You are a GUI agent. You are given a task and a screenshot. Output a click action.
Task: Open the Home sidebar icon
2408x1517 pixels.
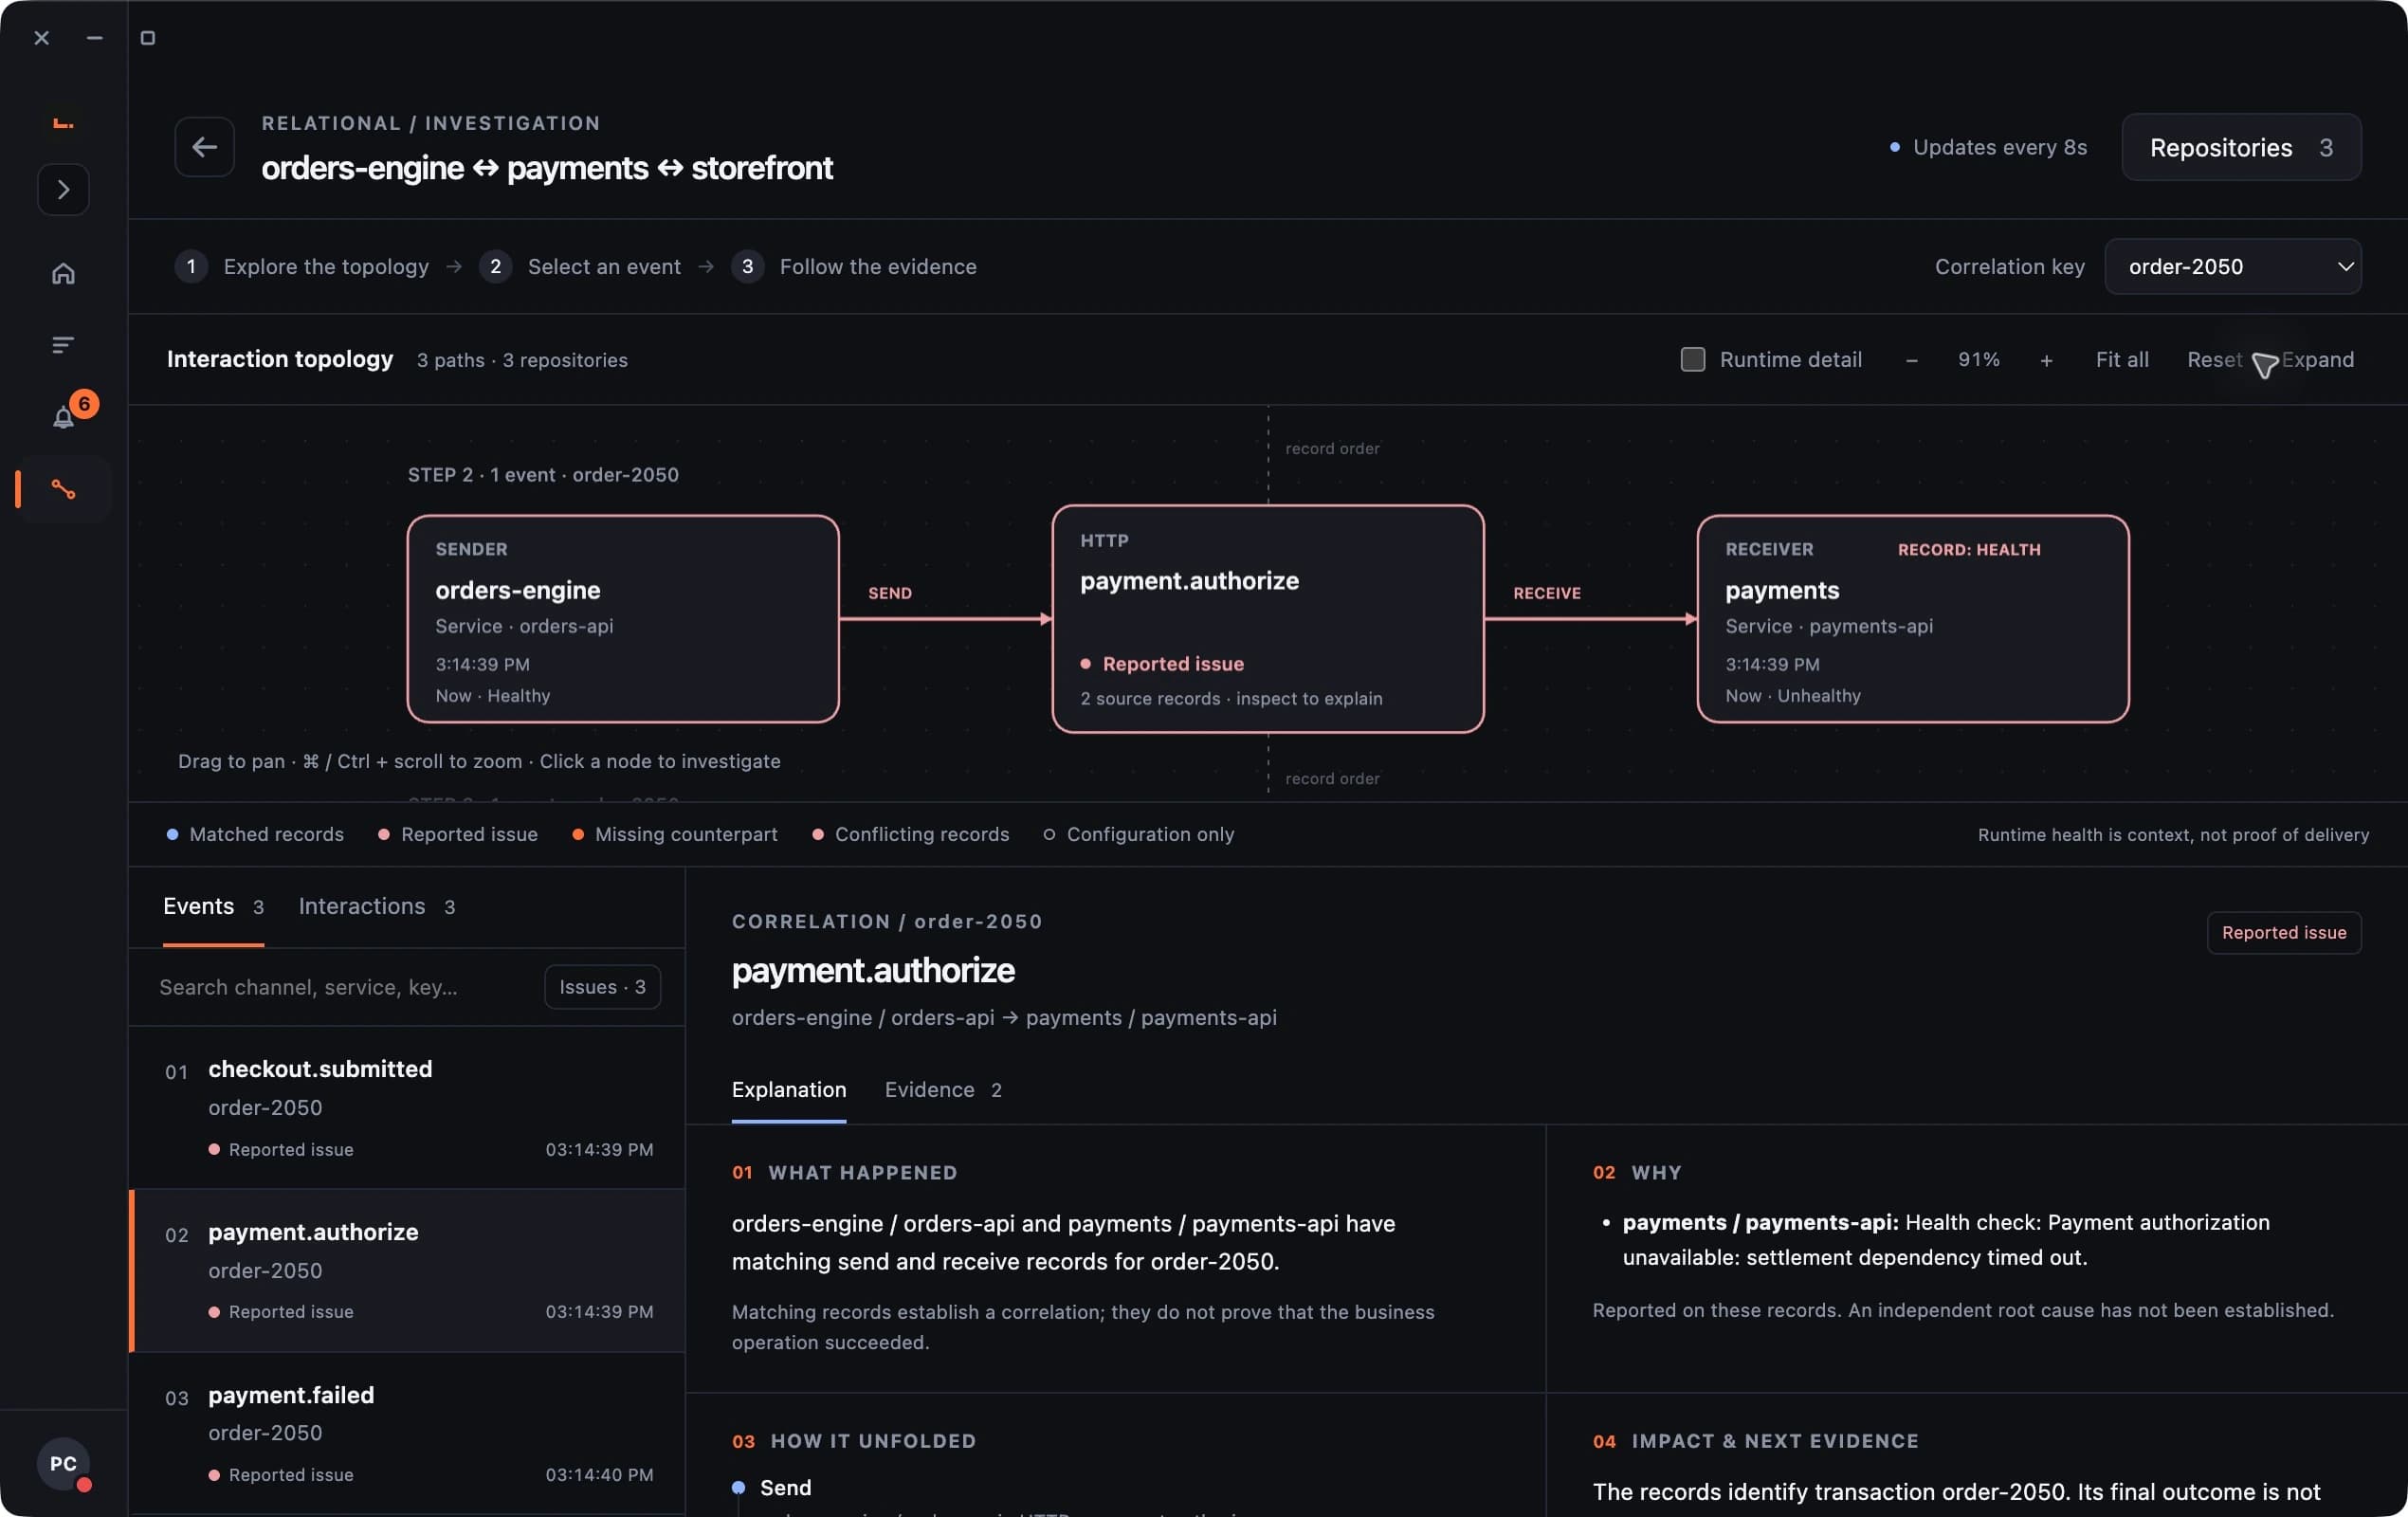click(63, 273)
